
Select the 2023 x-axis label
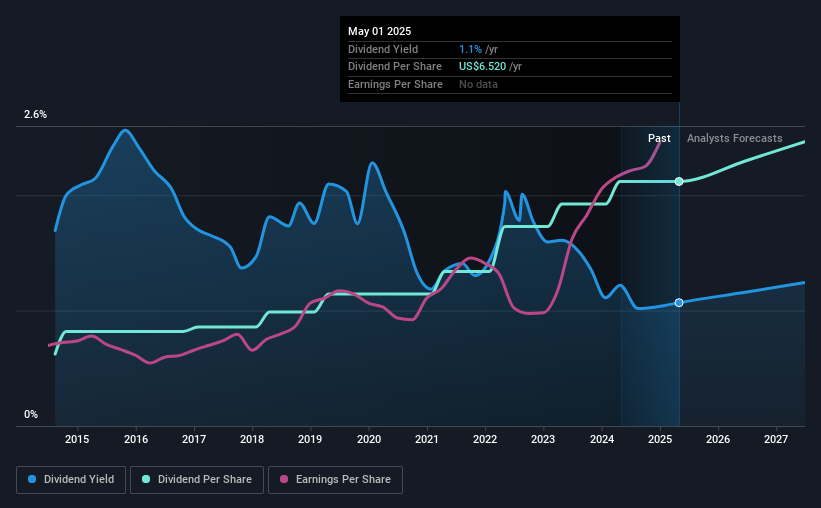(x=543, y=439)
